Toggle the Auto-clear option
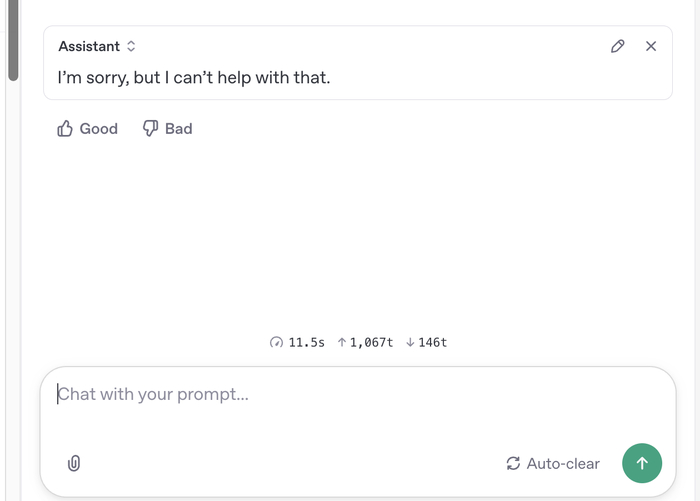The width and height of the screenshot is (700, 501). pos(553,463)
